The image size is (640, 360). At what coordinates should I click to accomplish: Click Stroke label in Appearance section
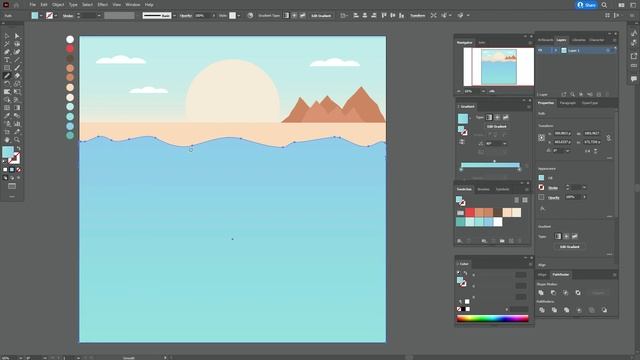[553, 188]
